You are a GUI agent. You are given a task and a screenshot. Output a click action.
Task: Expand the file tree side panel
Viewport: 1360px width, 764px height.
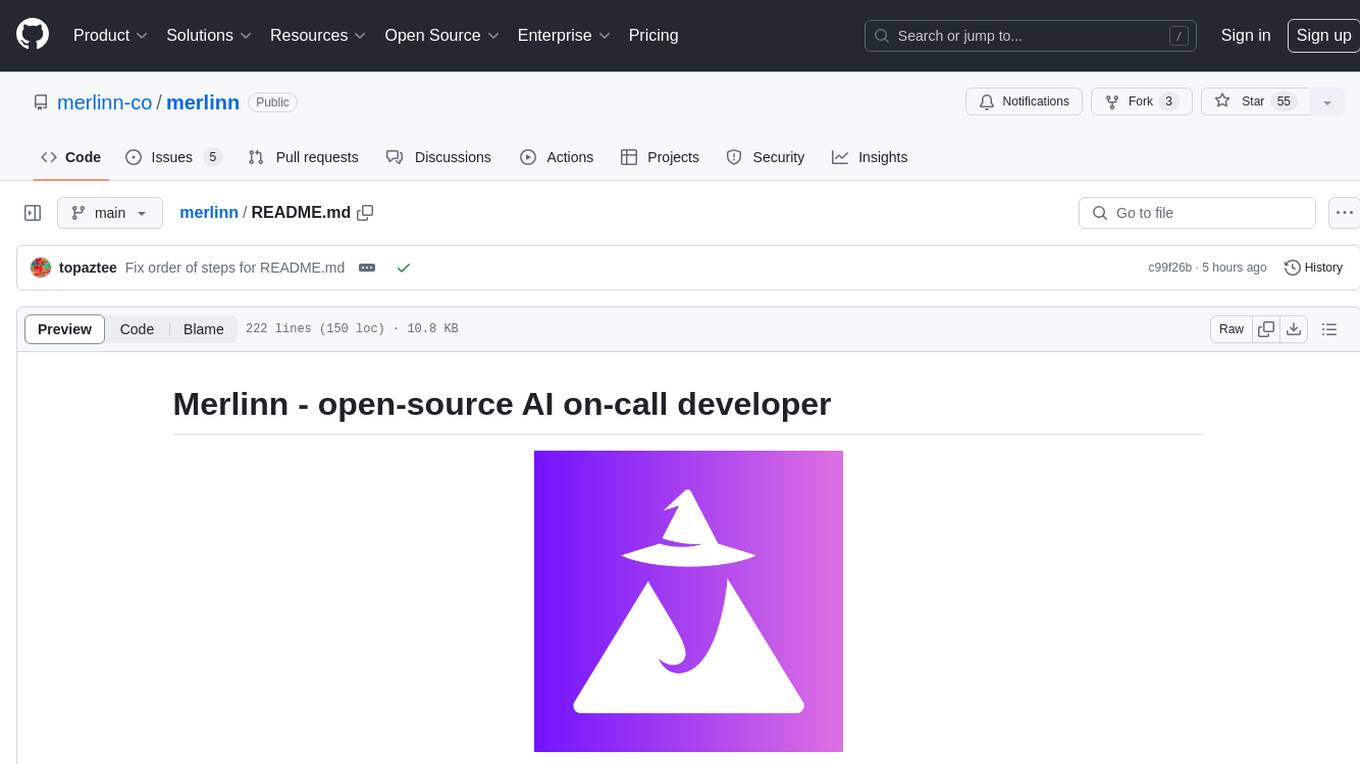(33, 213)
